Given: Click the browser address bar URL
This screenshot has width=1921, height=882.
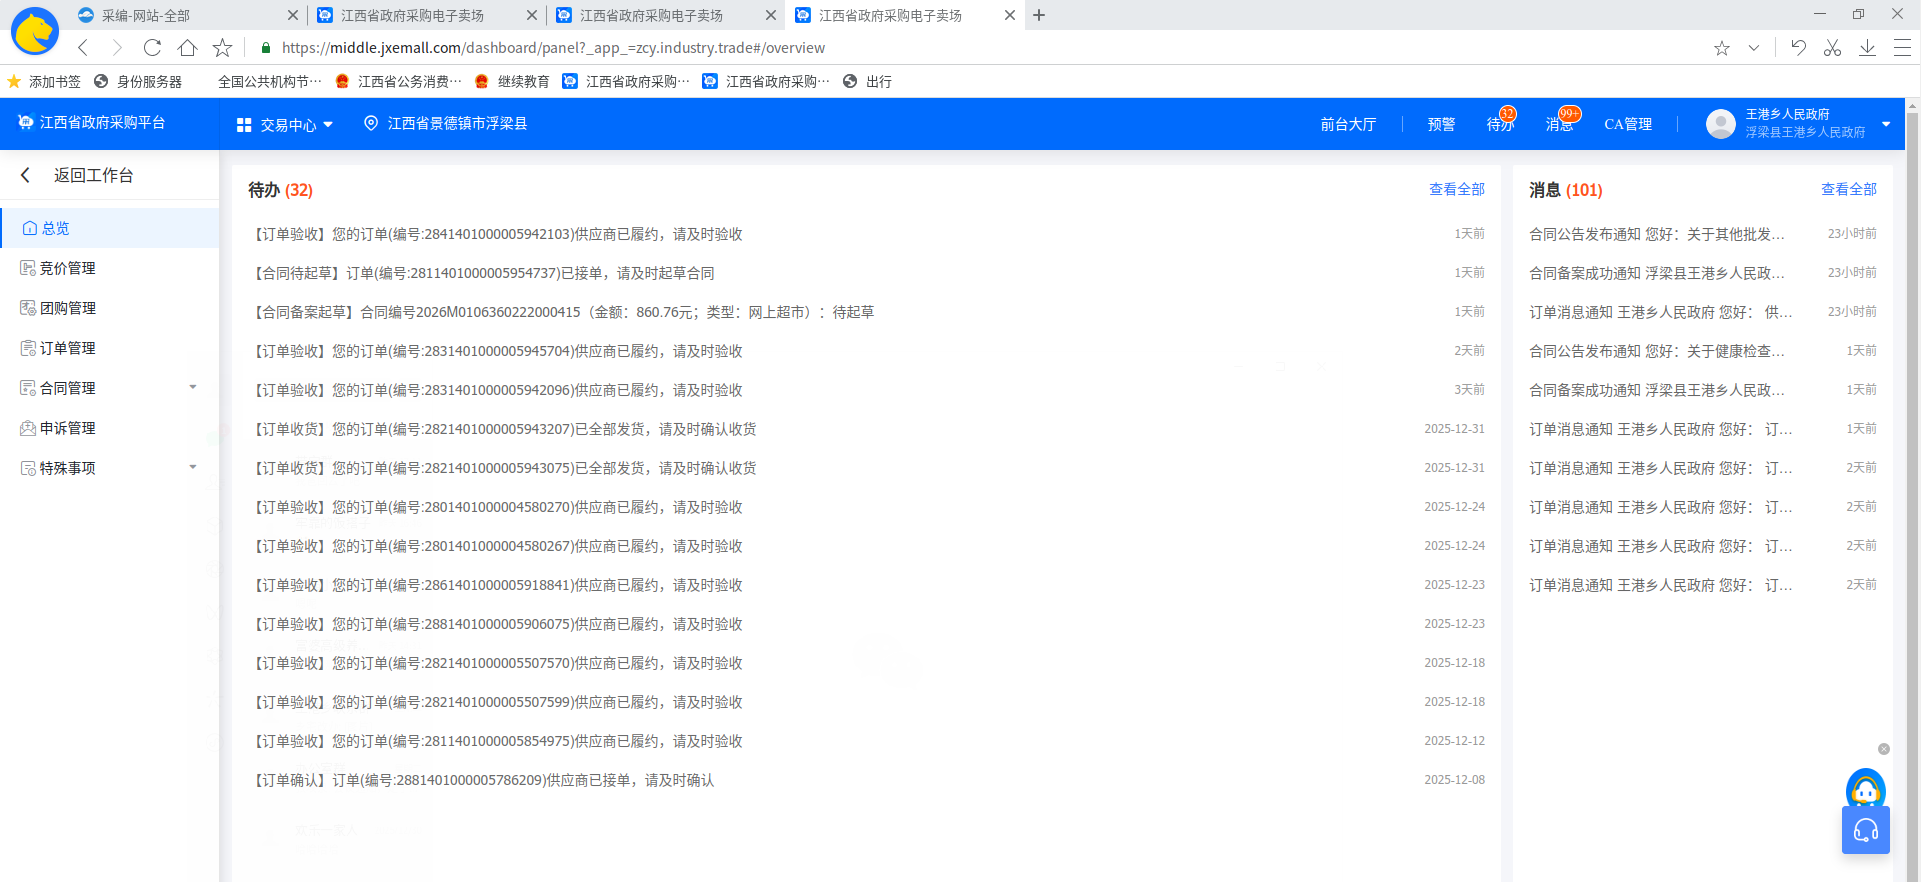Looking at the screenshot, I should coord(553,48).
